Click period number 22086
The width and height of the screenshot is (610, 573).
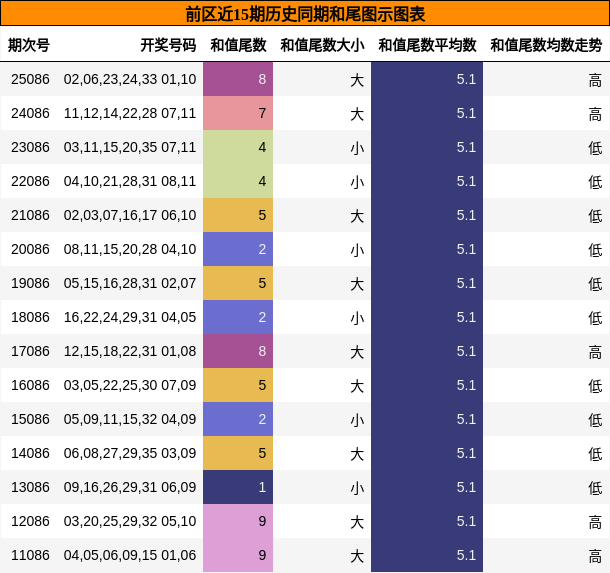click(x=30, y=181)
